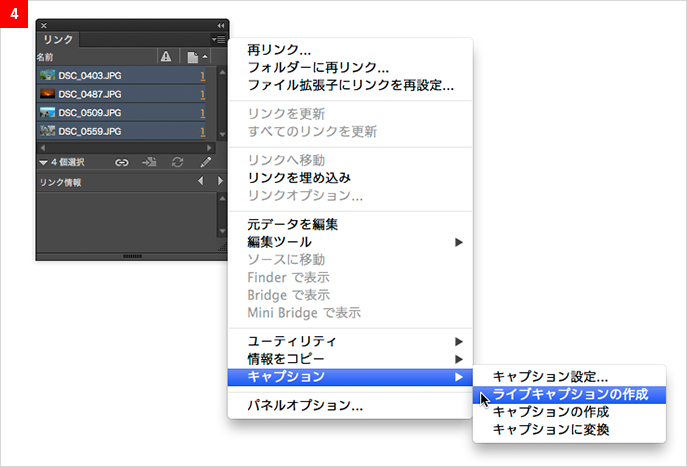Viewport: 687px width, 467px height.
Task: Open page link number for DSC_0509.JPG
Action: pyautogui.click(x=202, y=112)
